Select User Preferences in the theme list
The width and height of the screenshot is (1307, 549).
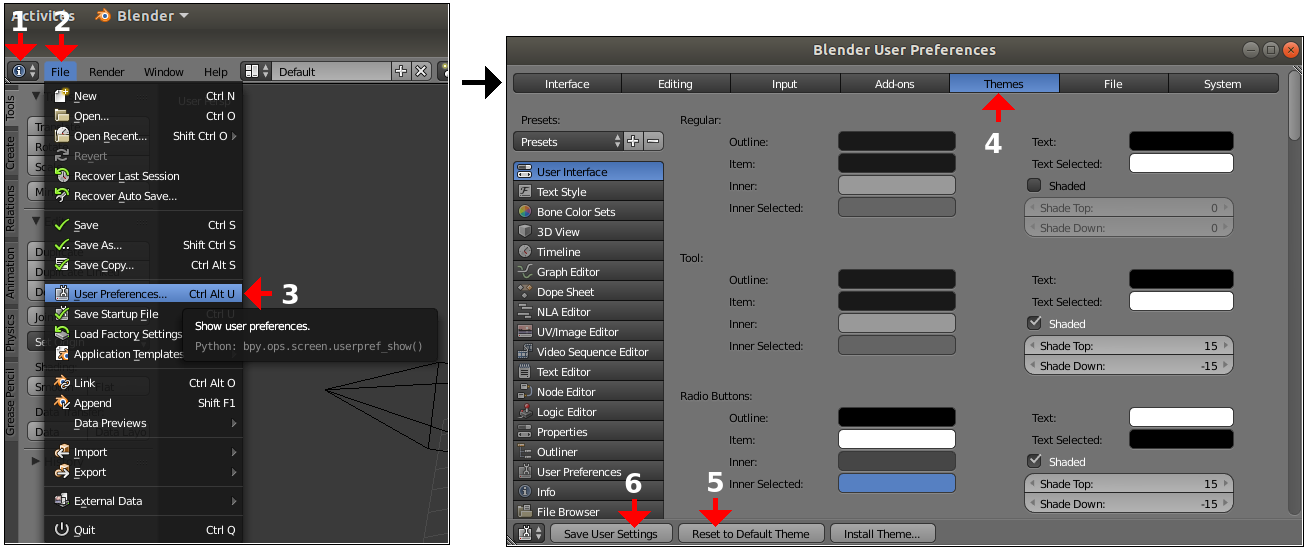pyautogui.click(x=588, y=471)
